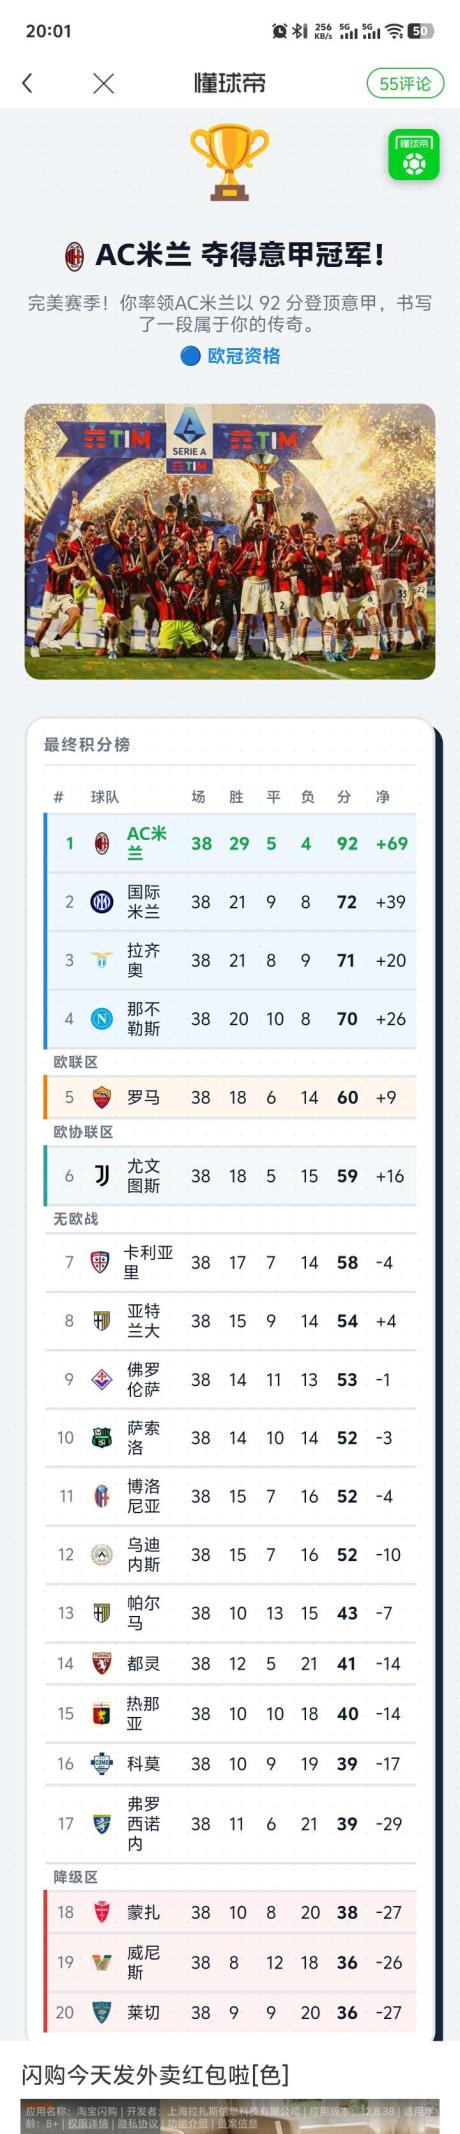Tap the back arrow icon
The width and height of the screenshot is (460, 2134).
click(27, 84)
